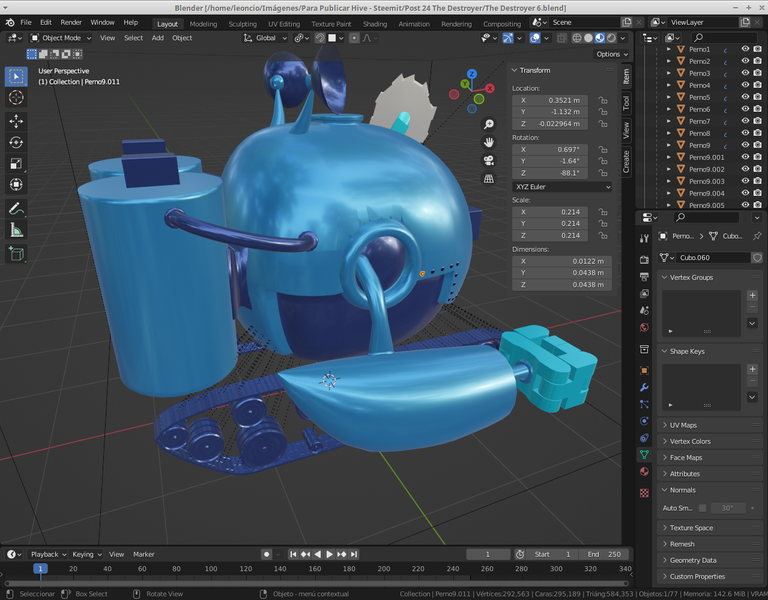Open the Object properties tab icon
Viewport: 768px width, 600px height.
[x=644, y=370]
